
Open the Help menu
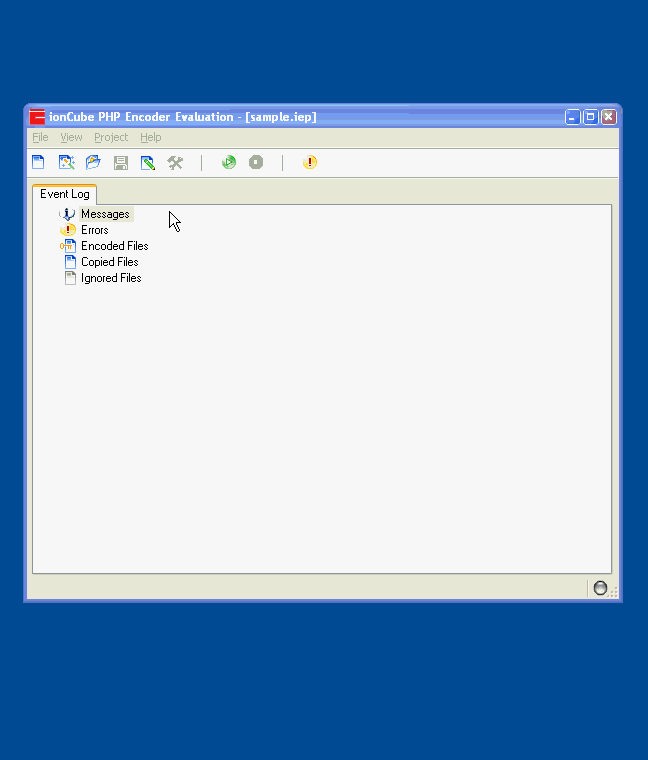coord(151,138)
